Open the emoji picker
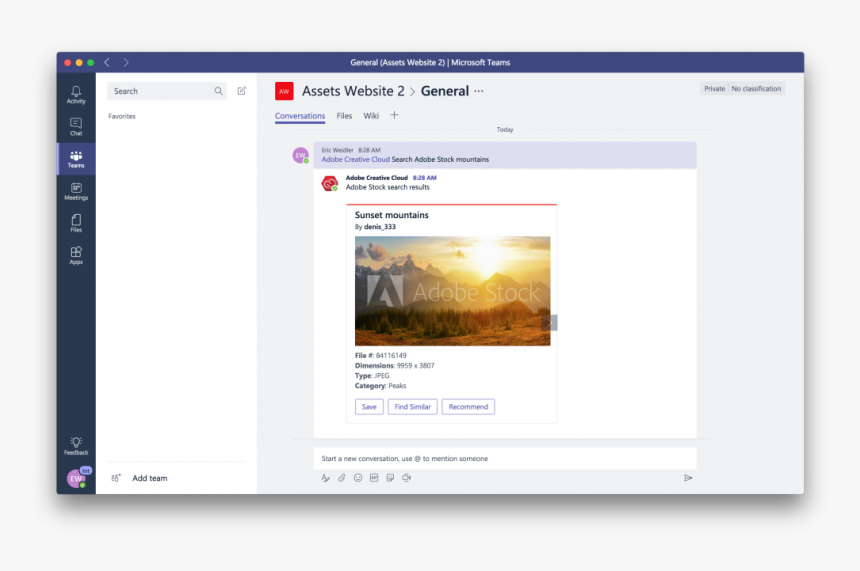The height and width of the screenshot is (571, 860). point(358,478)
